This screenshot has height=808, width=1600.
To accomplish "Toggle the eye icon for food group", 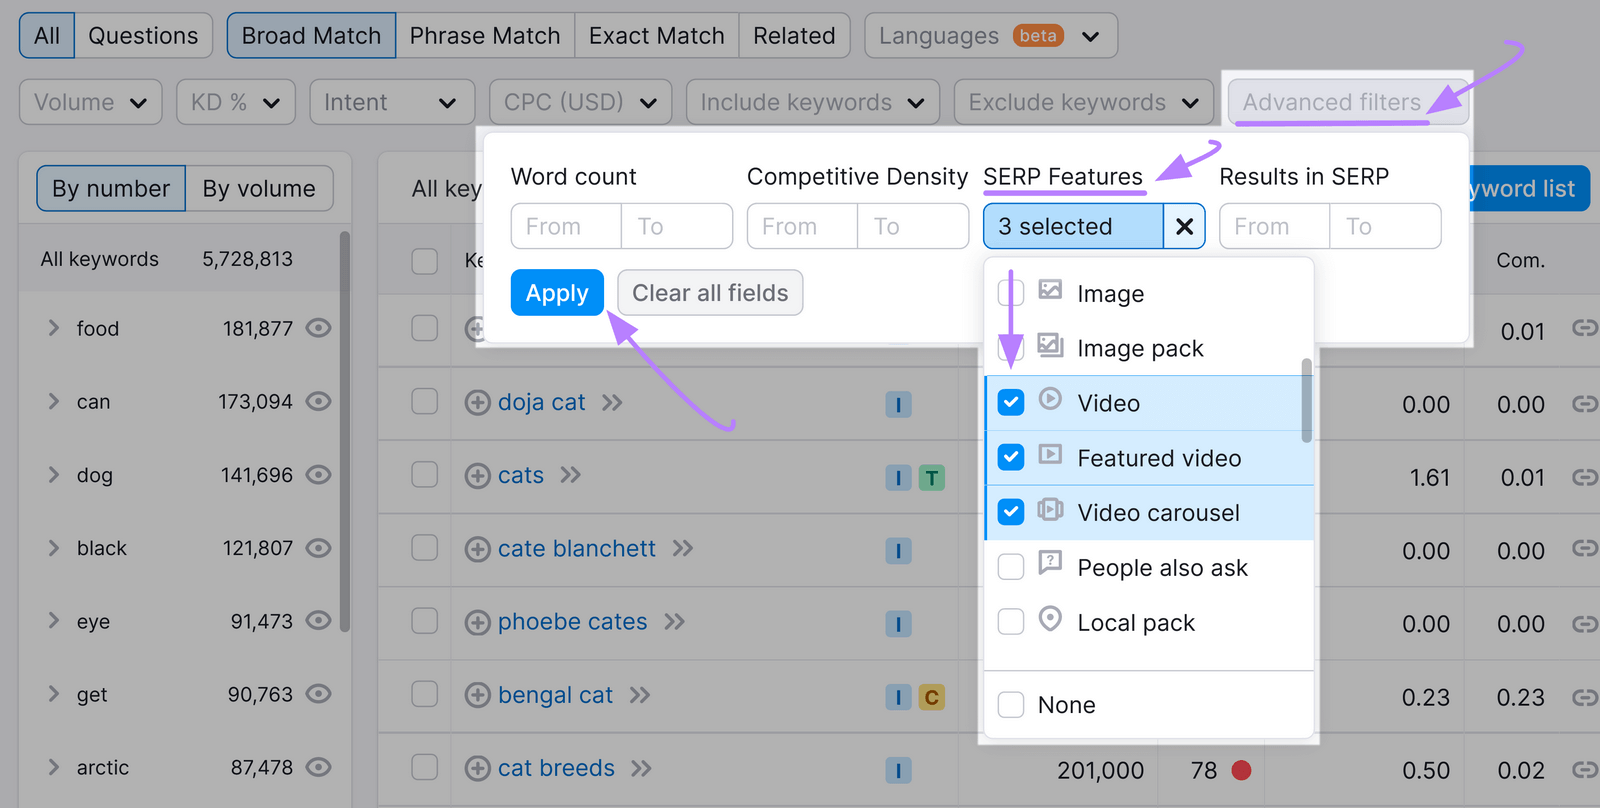I will [x=318, y=328].
